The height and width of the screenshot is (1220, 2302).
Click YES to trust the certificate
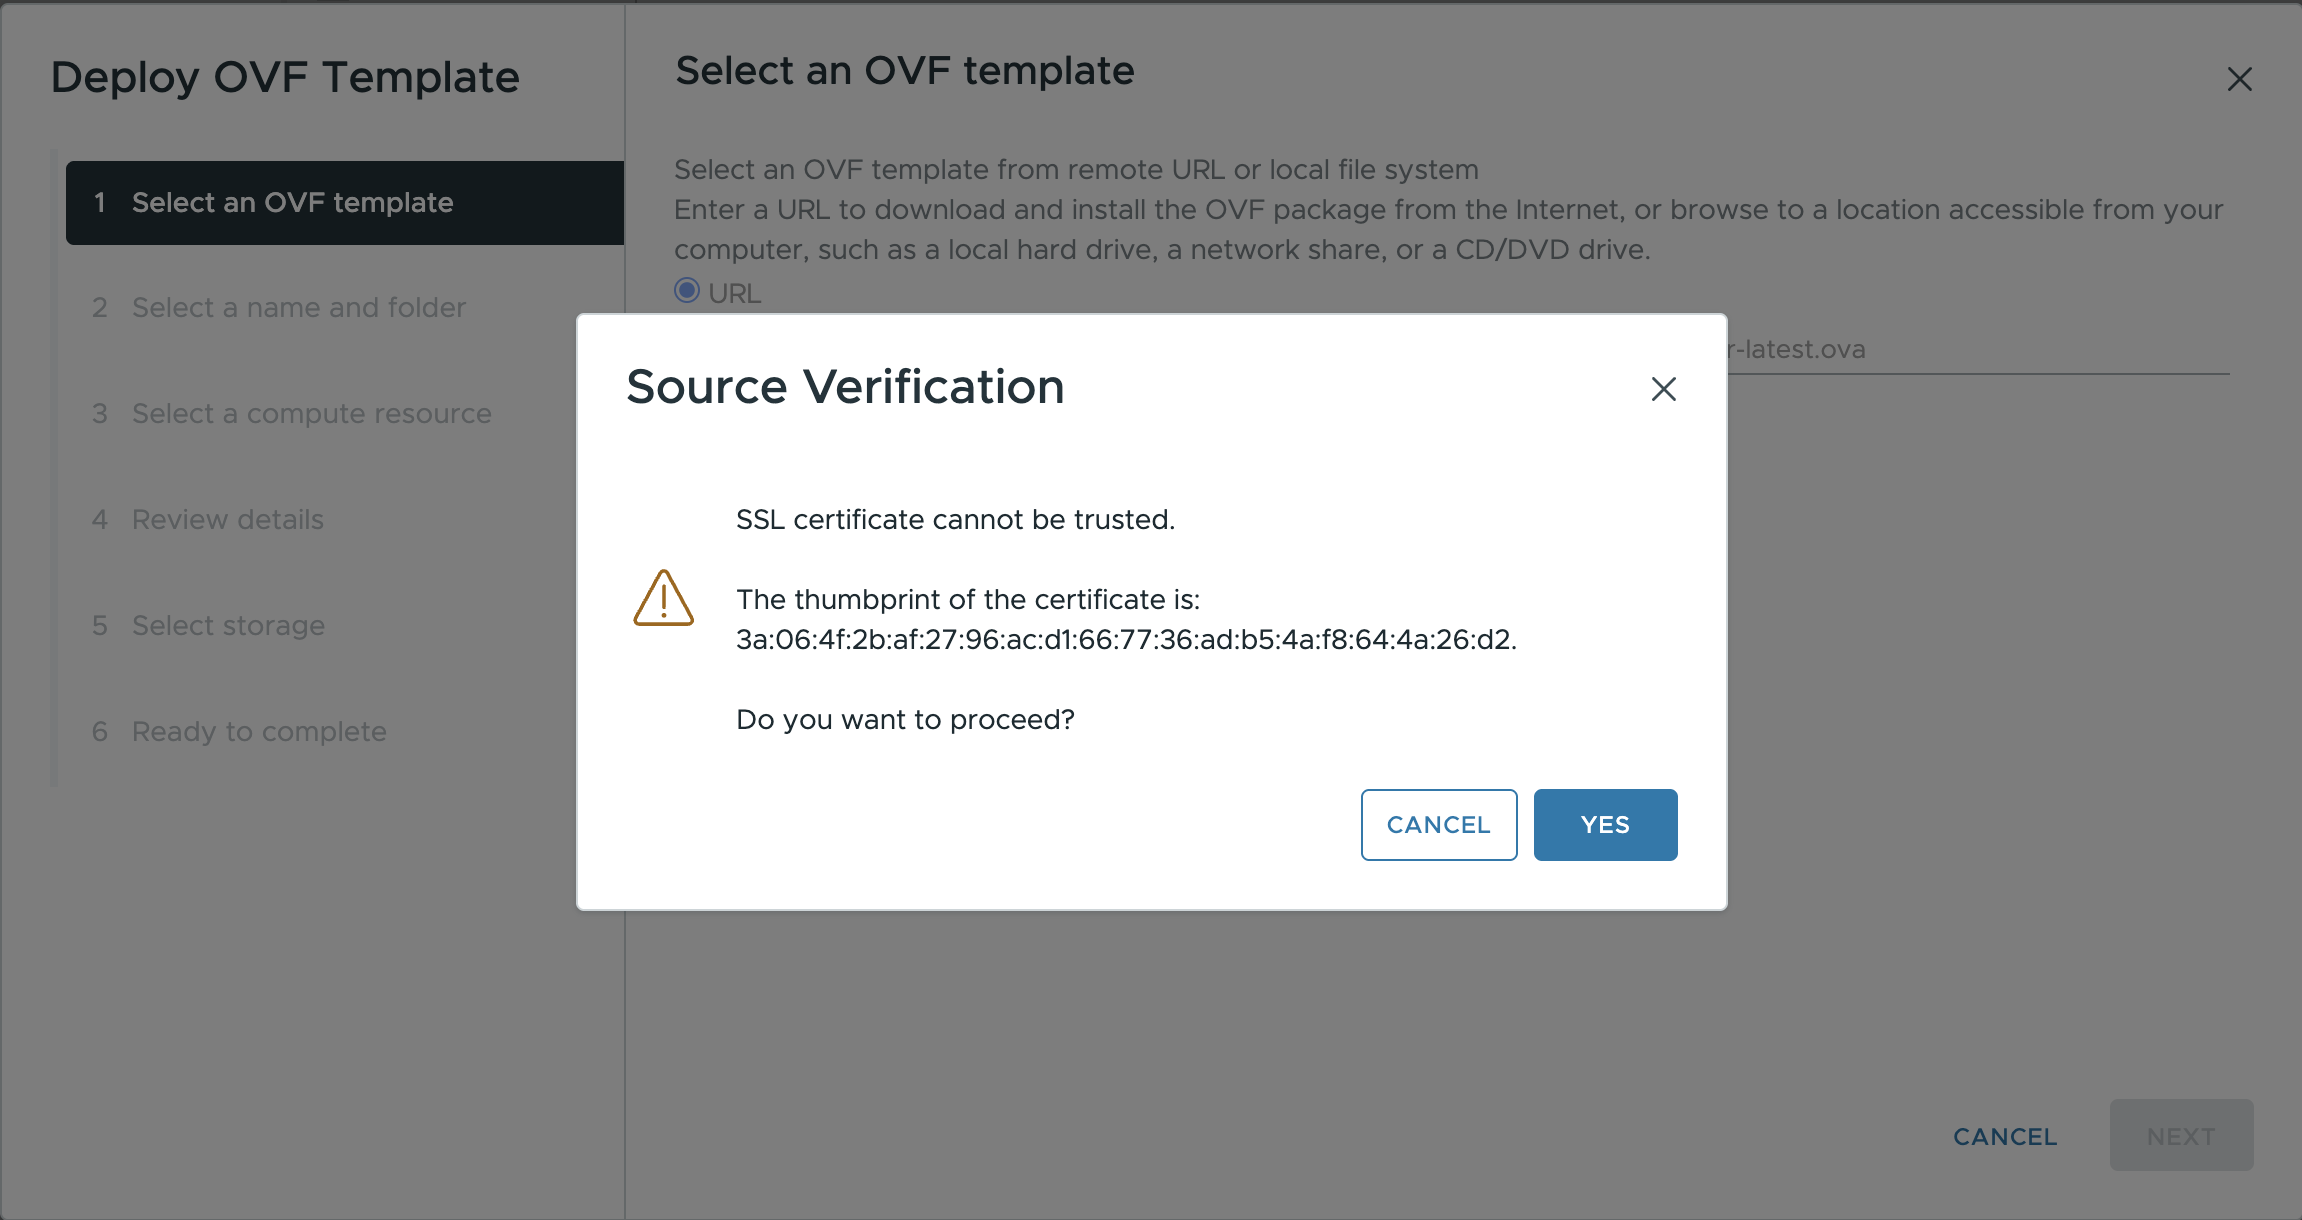[x=1604, y=824]
